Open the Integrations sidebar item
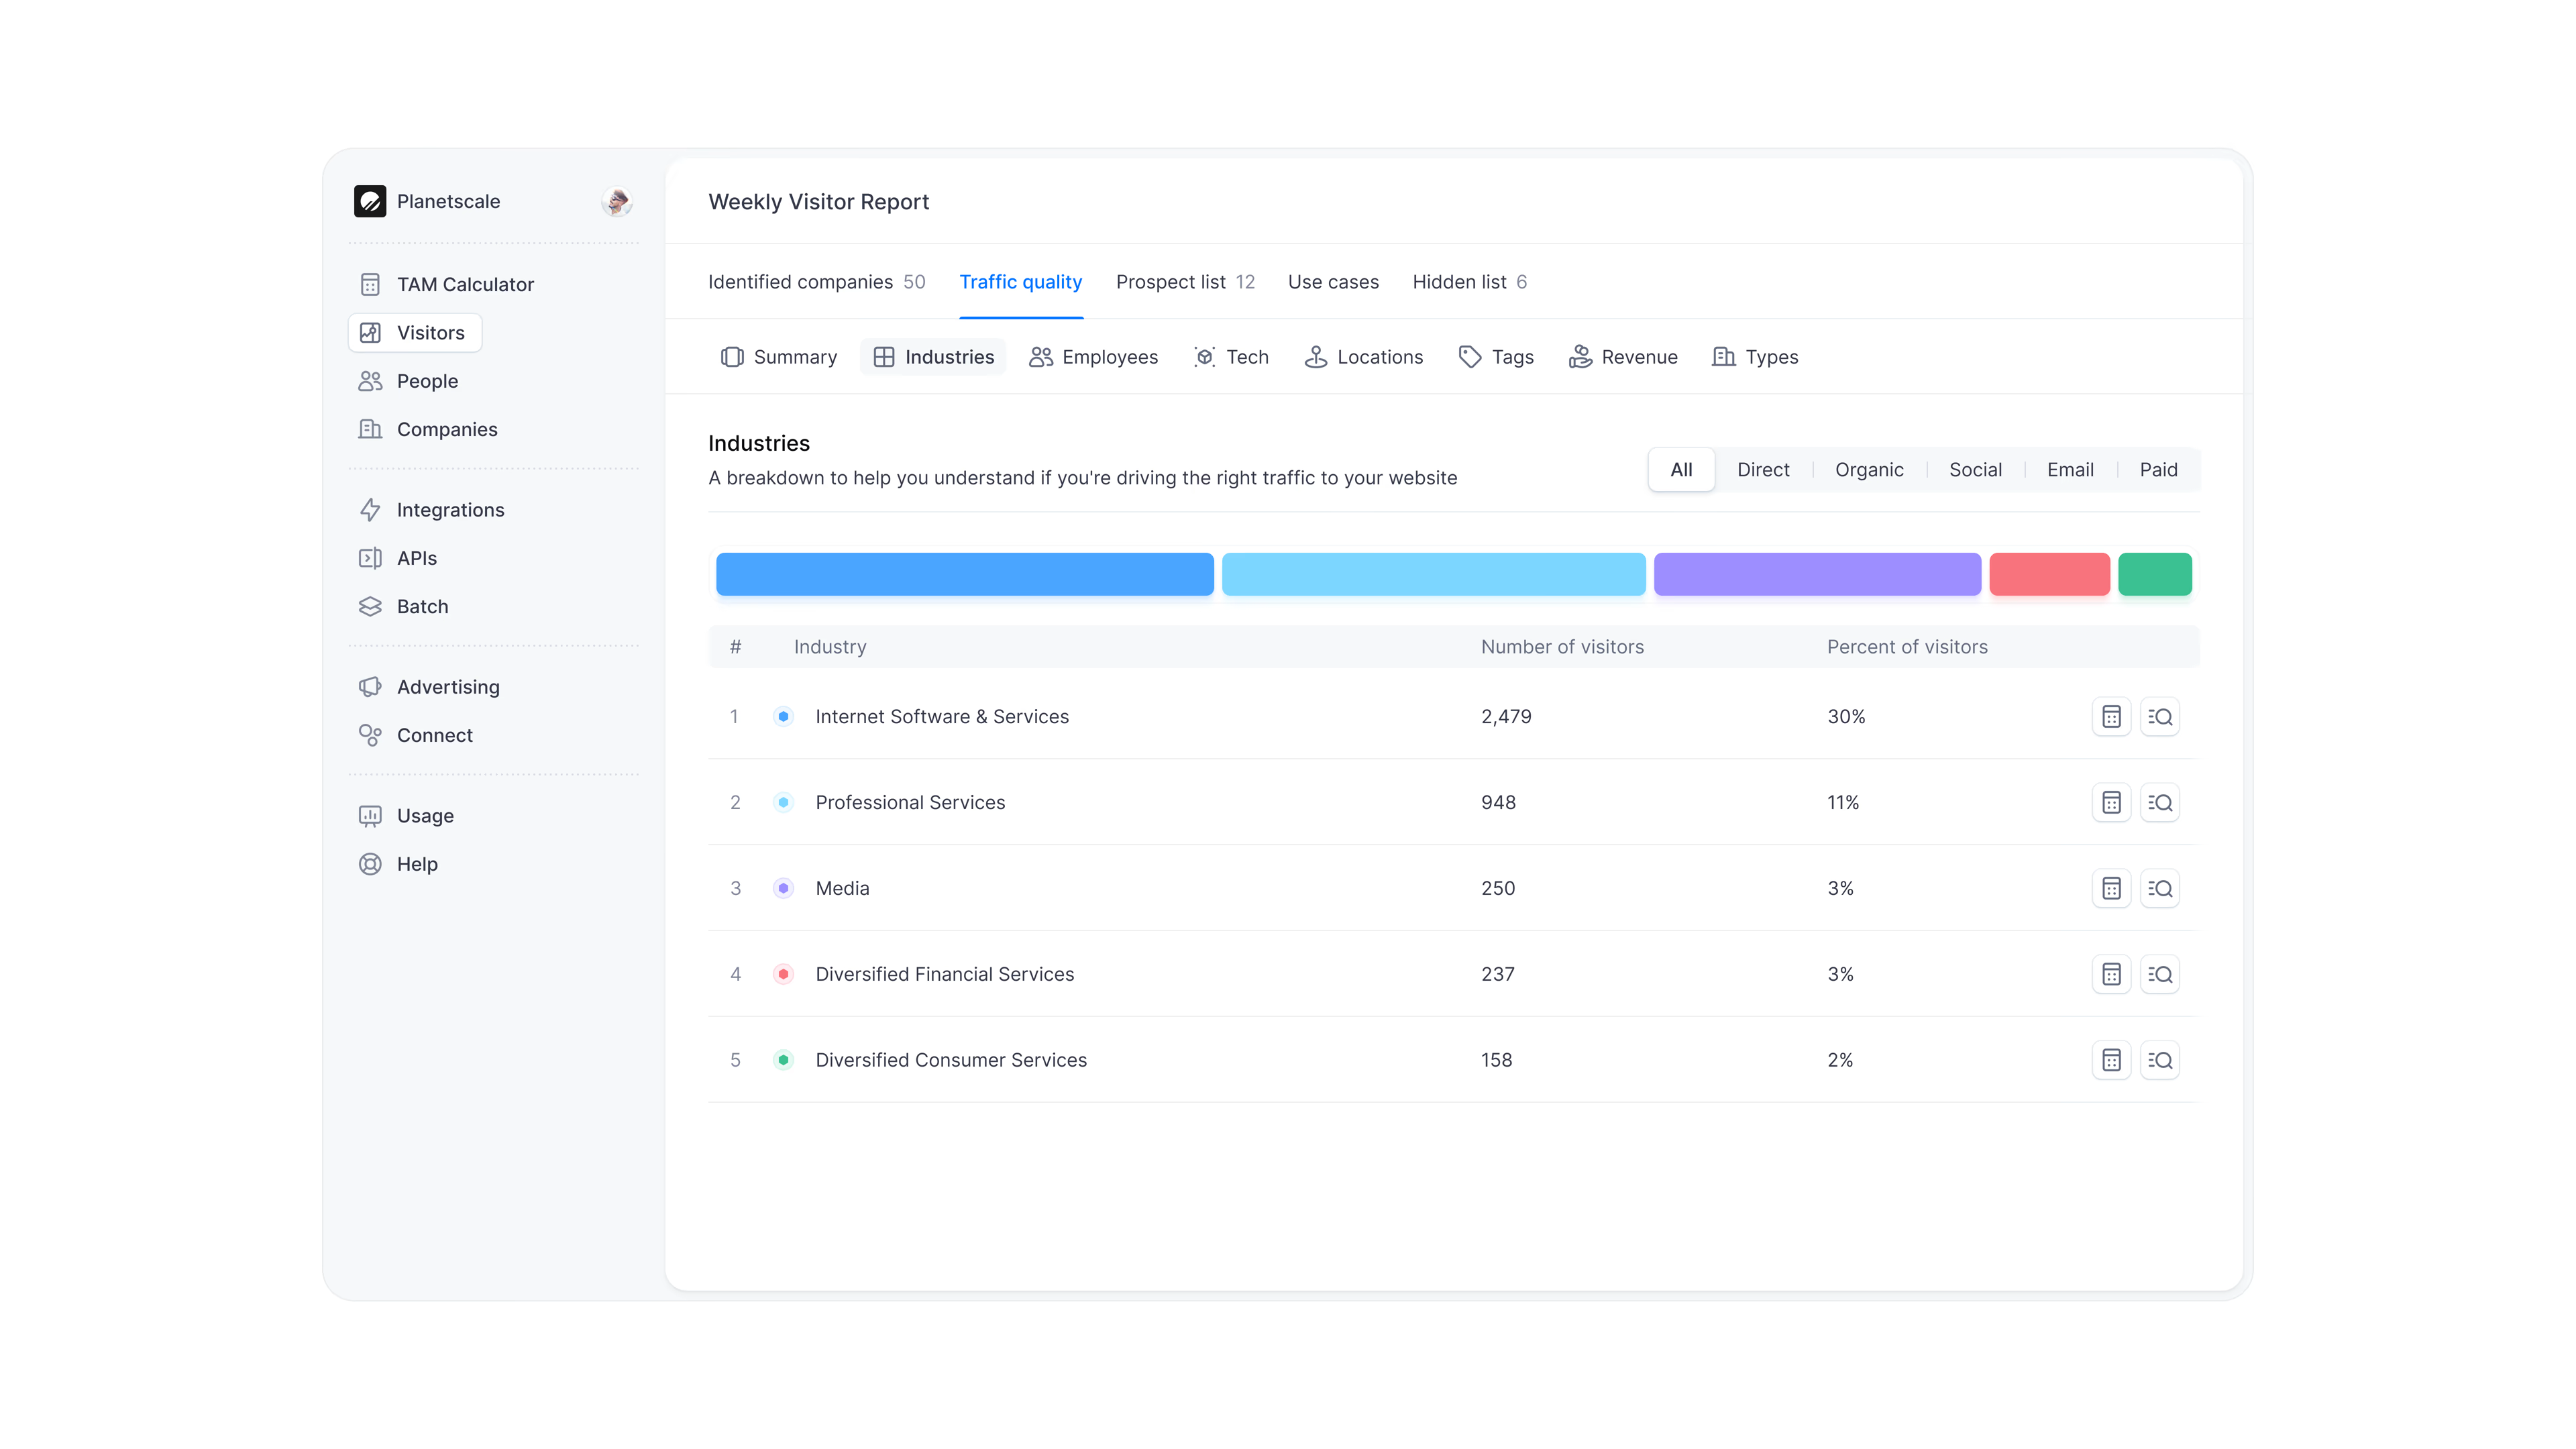This screenshot has height=1449, width=2576. tap(450, 510)
